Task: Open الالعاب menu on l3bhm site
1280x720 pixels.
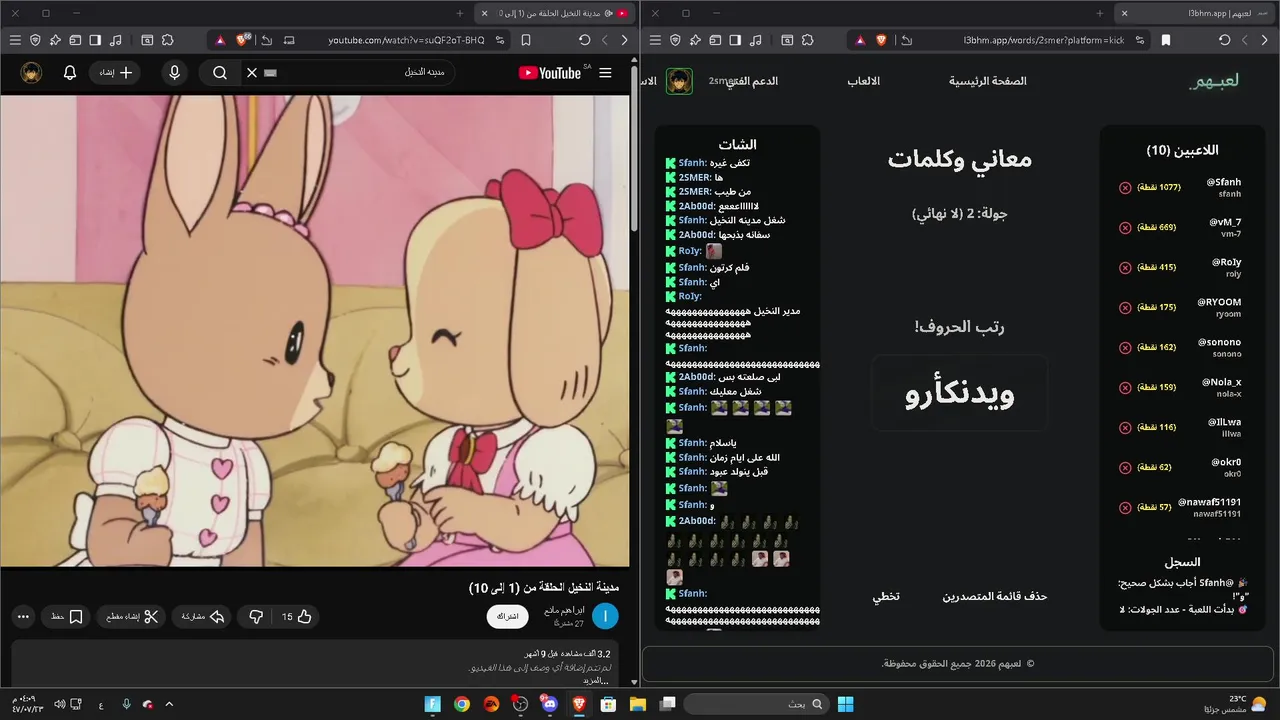Action: coord(864,81)
